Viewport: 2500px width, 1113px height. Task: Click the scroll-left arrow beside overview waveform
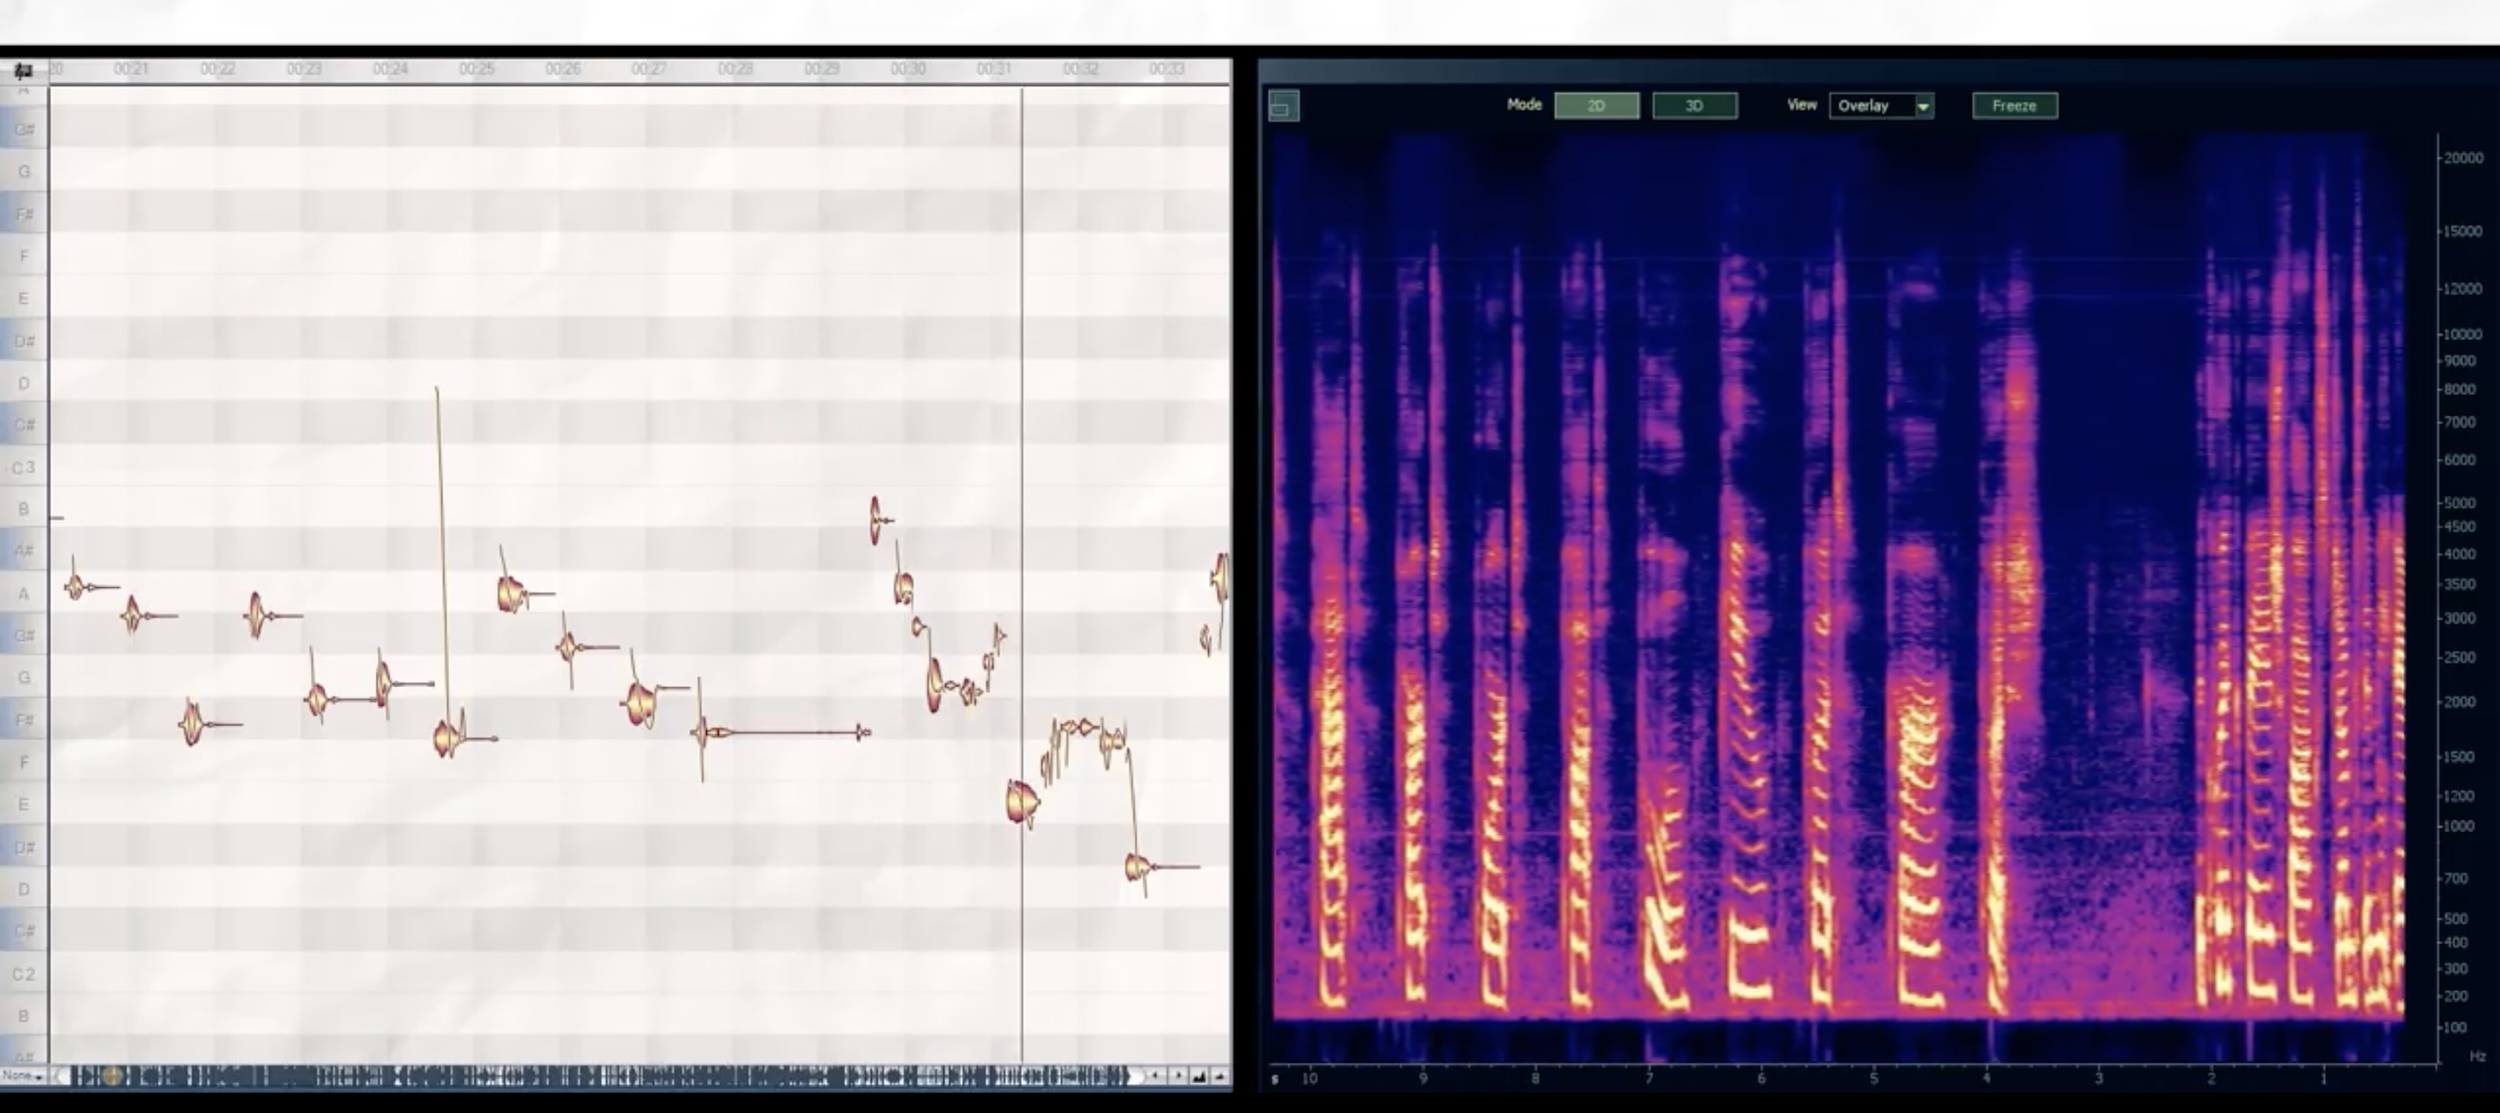[60, 1076]
